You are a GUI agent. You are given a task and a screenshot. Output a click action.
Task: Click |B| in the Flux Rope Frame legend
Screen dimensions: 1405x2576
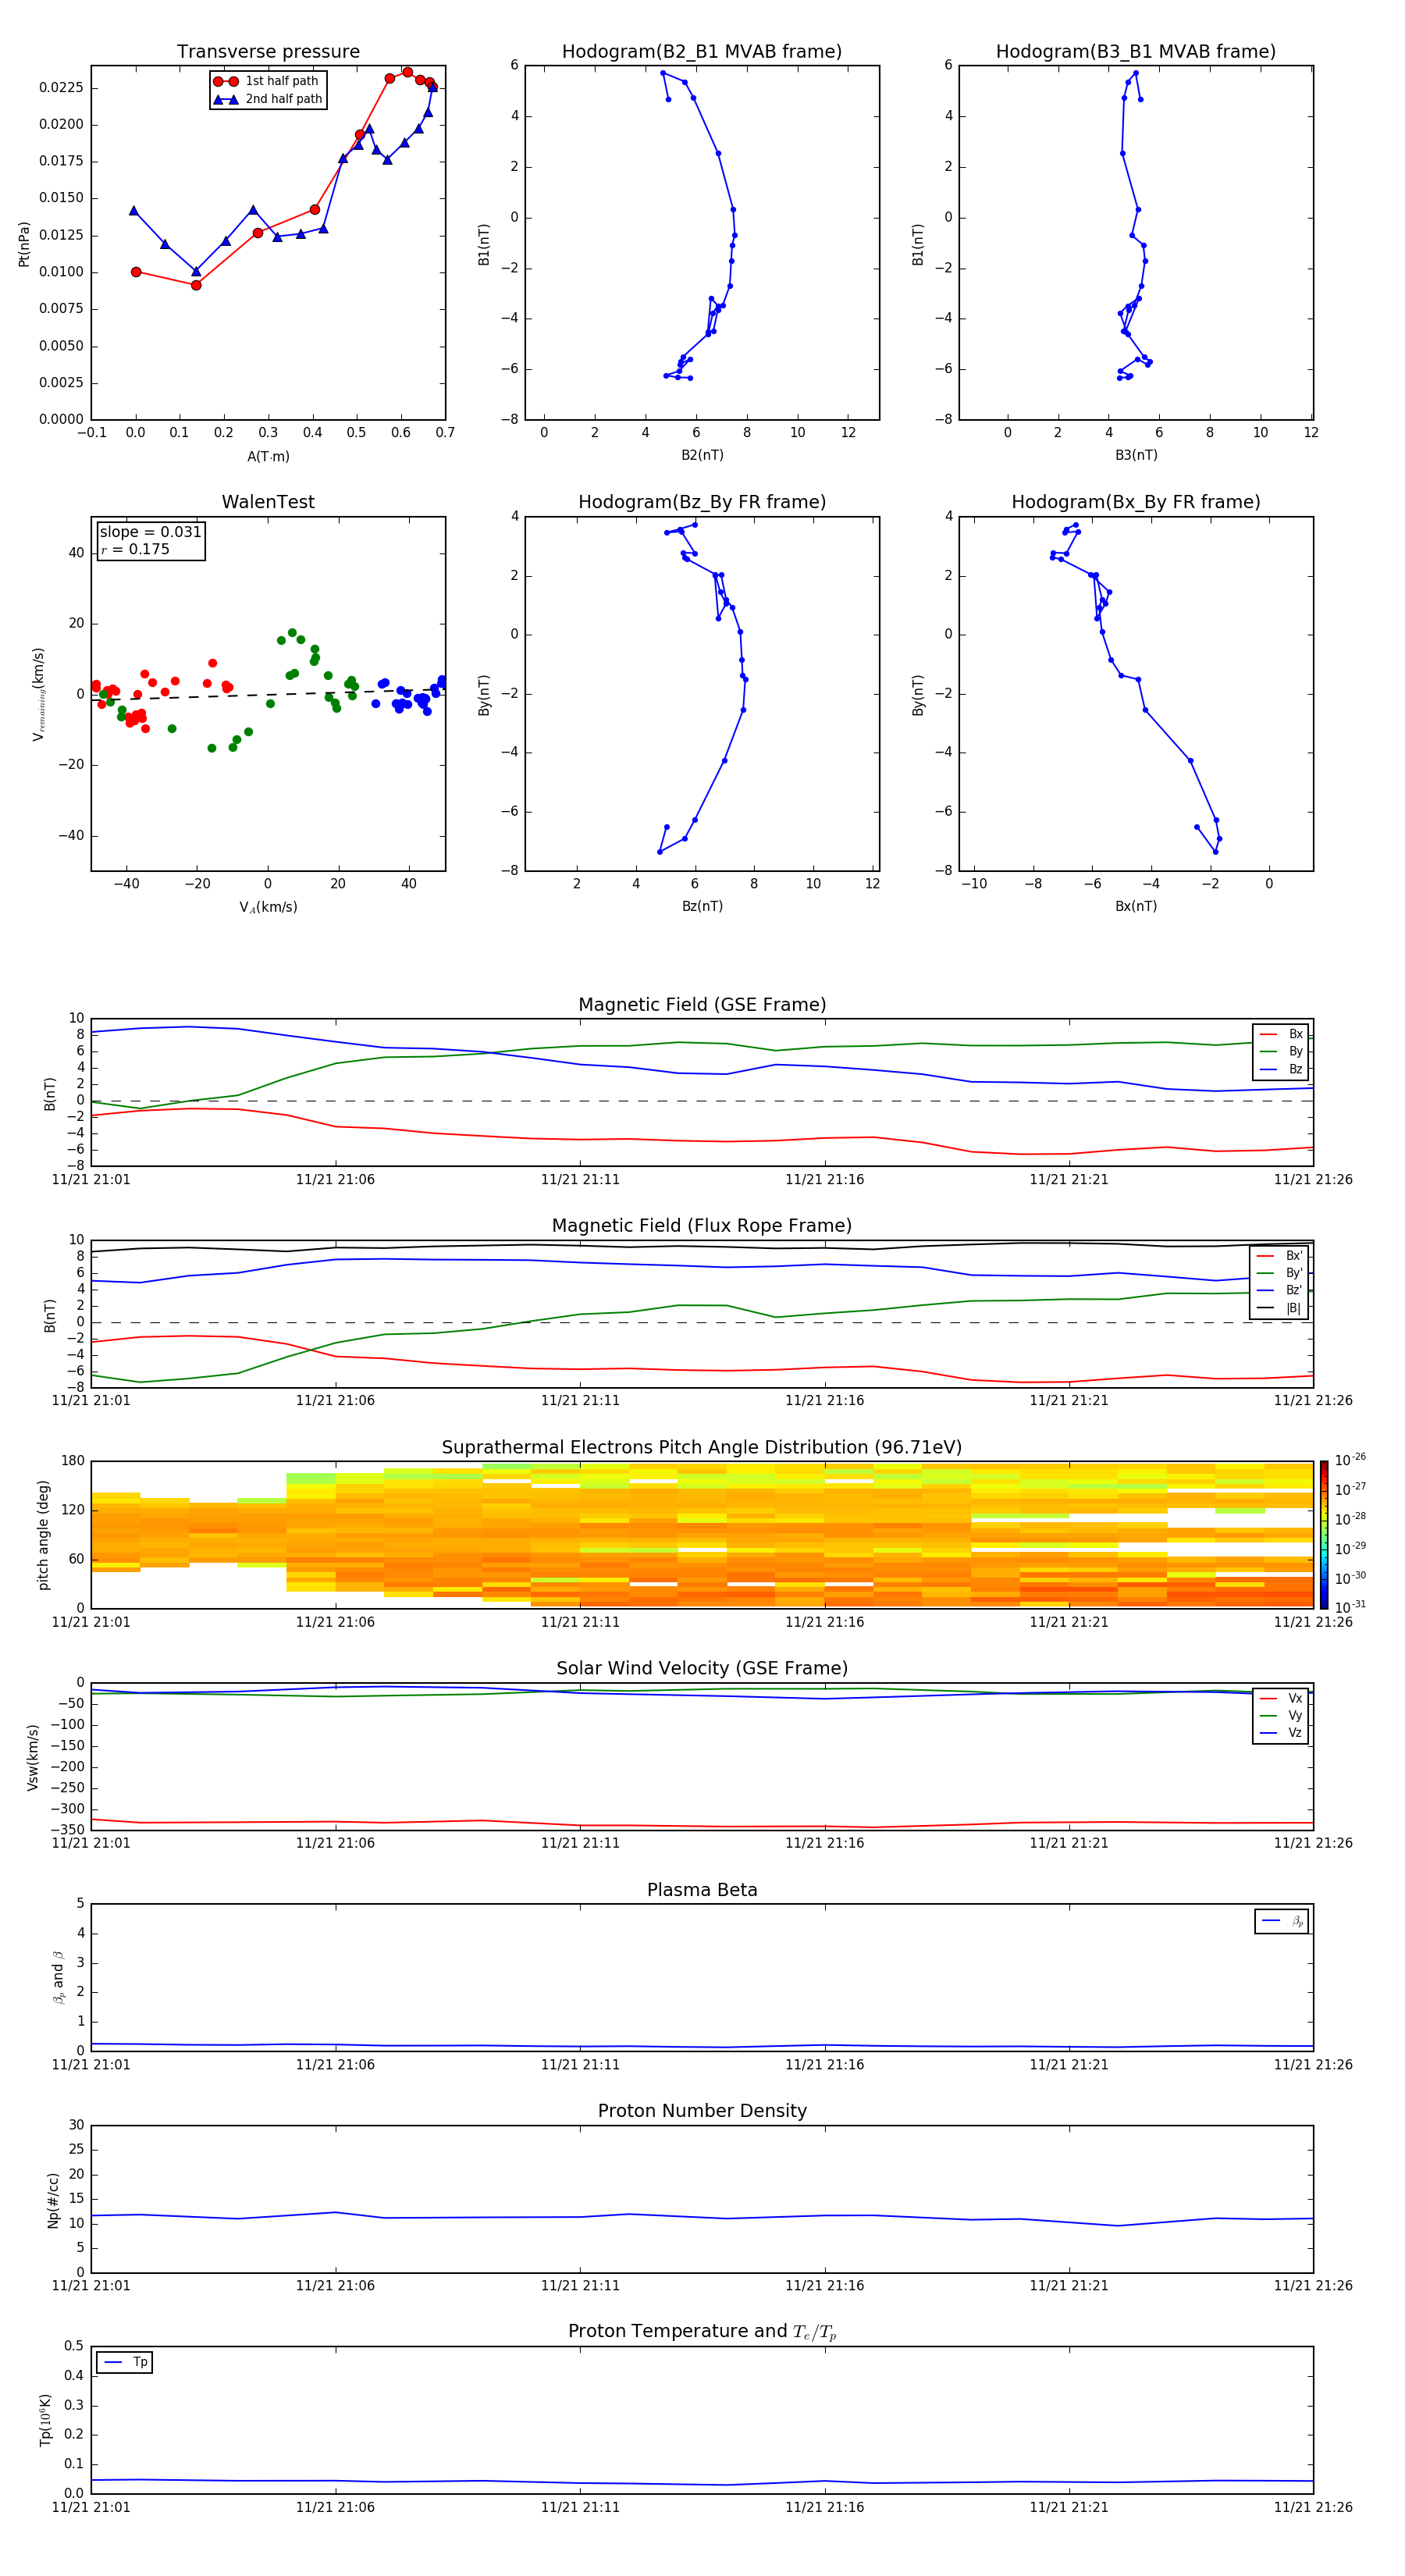point(1279,1308)
